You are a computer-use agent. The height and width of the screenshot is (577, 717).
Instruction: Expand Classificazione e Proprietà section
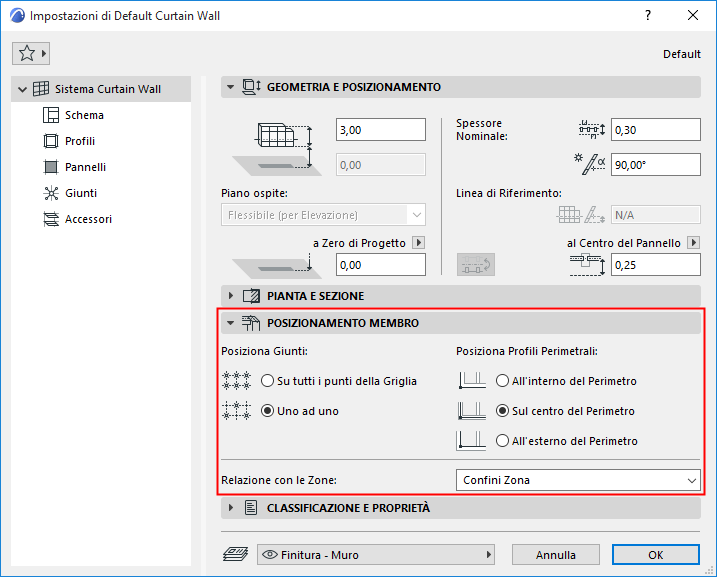pos(232,508)
